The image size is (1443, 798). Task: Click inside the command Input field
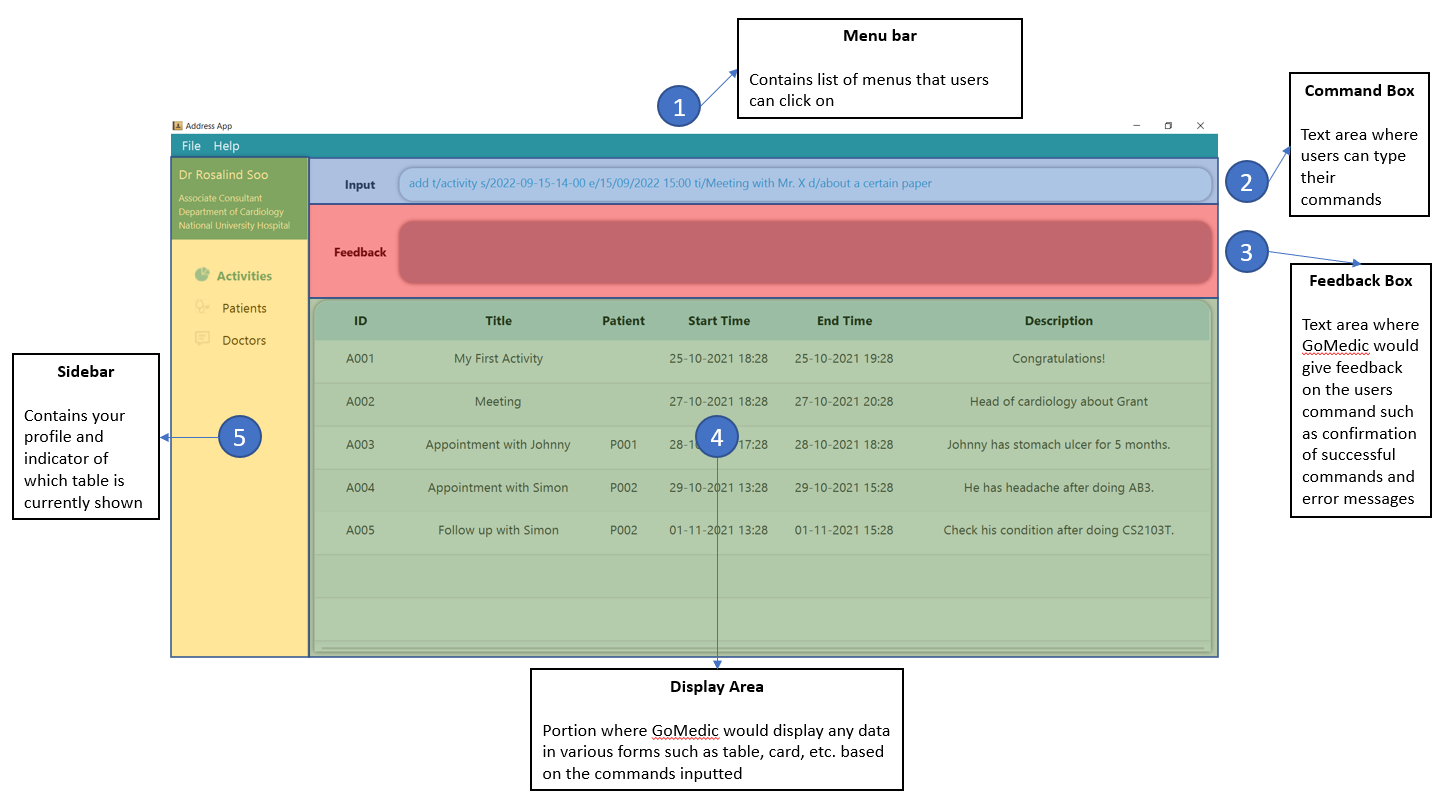coord(804,184)
